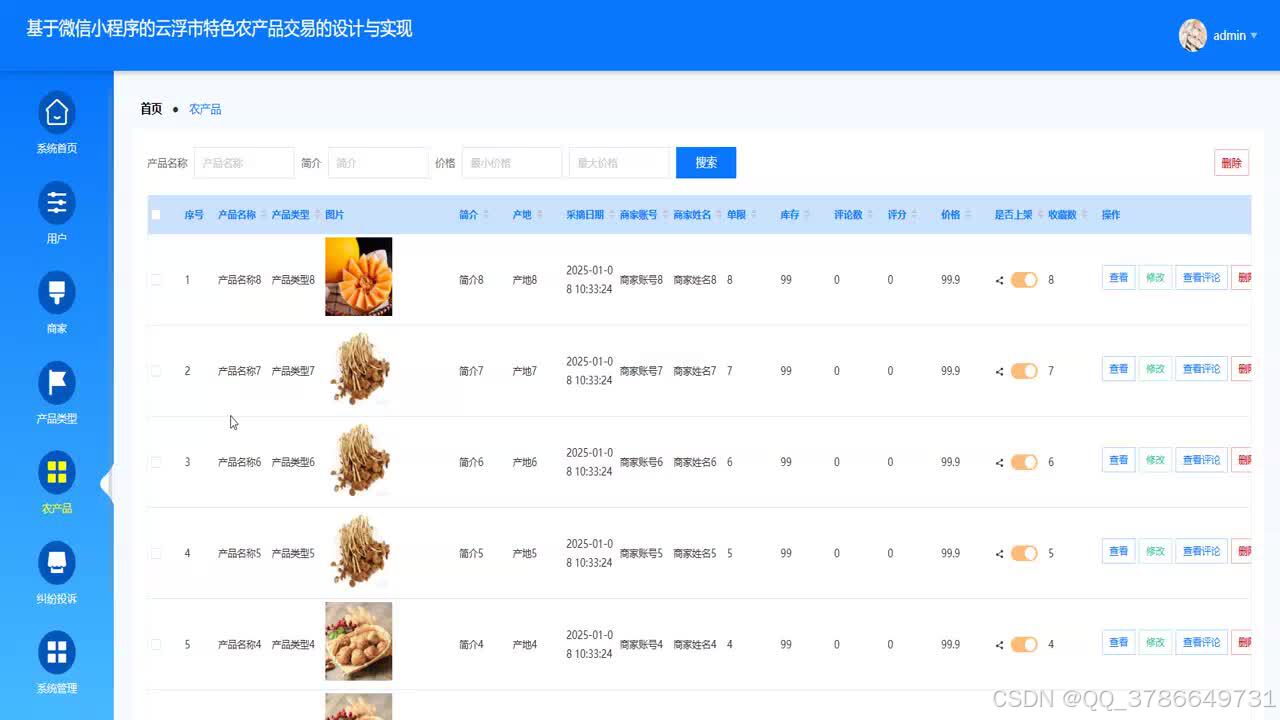Image resolution: width=1280 pixels, height=720 pixels.
Task: Open 首页 from the breadcrumb
Action: pos(150,108)
